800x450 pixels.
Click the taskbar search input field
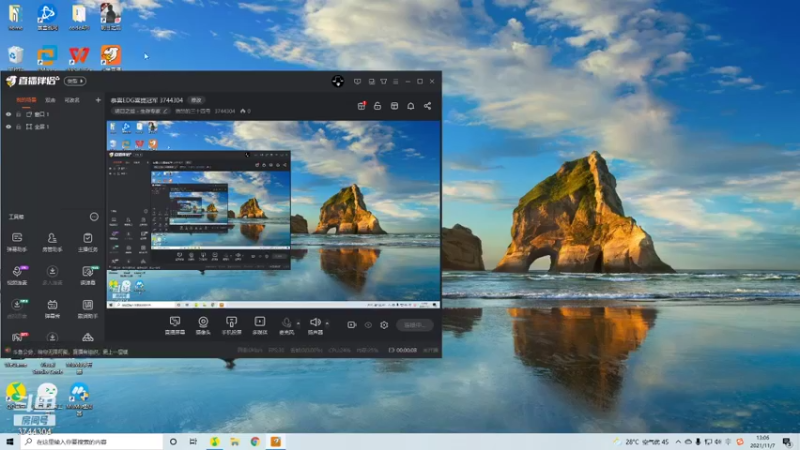tap(92, 441)
